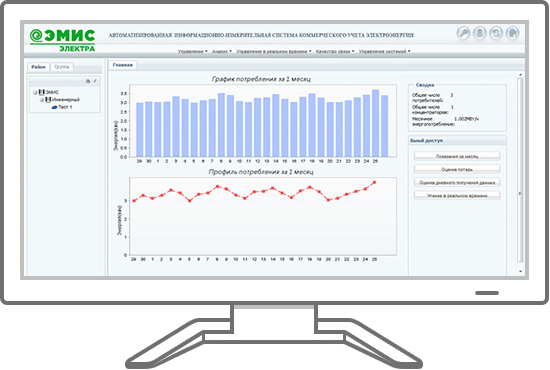Collapse the Инженерный tree node
Screen dimensions: 550x370
[41, 100]
